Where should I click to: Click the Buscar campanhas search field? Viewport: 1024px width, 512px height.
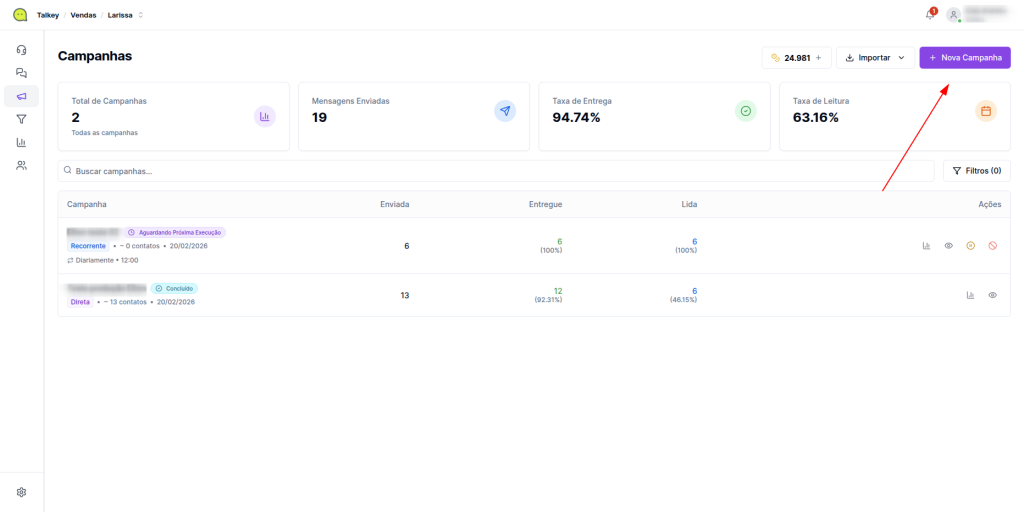[x=495, y=171]
